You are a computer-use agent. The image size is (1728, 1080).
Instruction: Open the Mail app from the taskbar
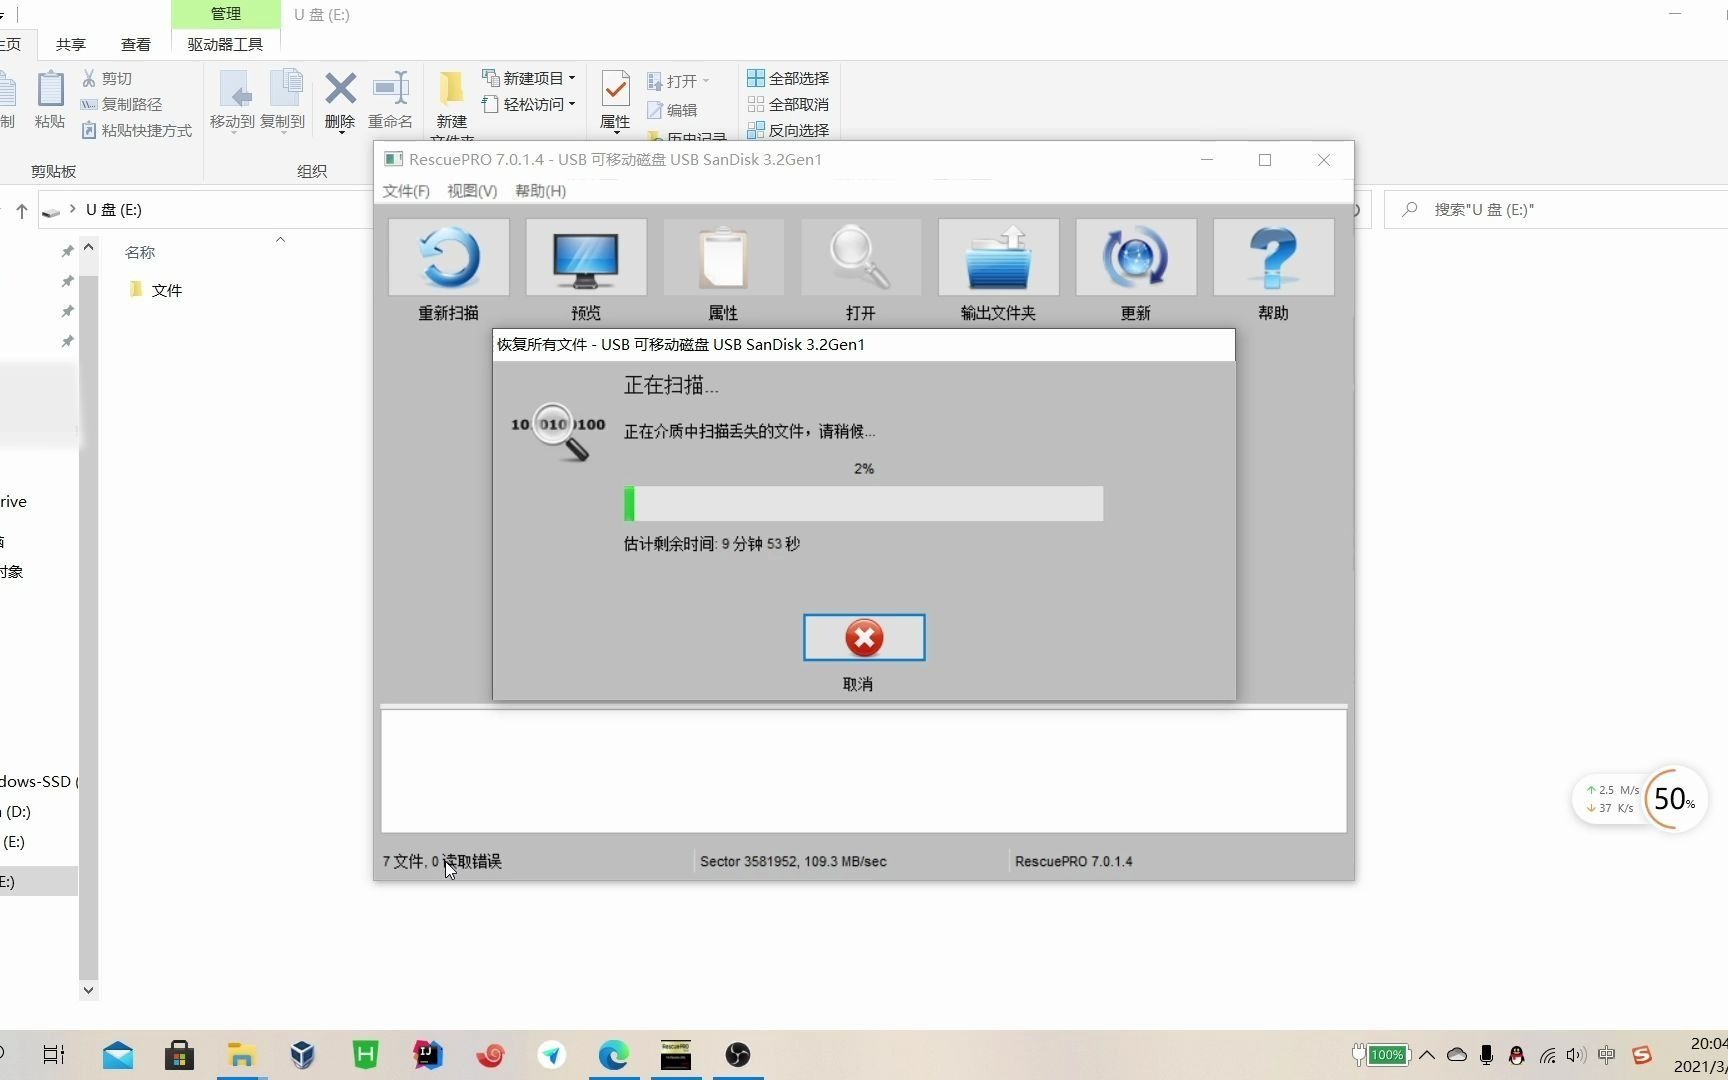point(118,1055)
